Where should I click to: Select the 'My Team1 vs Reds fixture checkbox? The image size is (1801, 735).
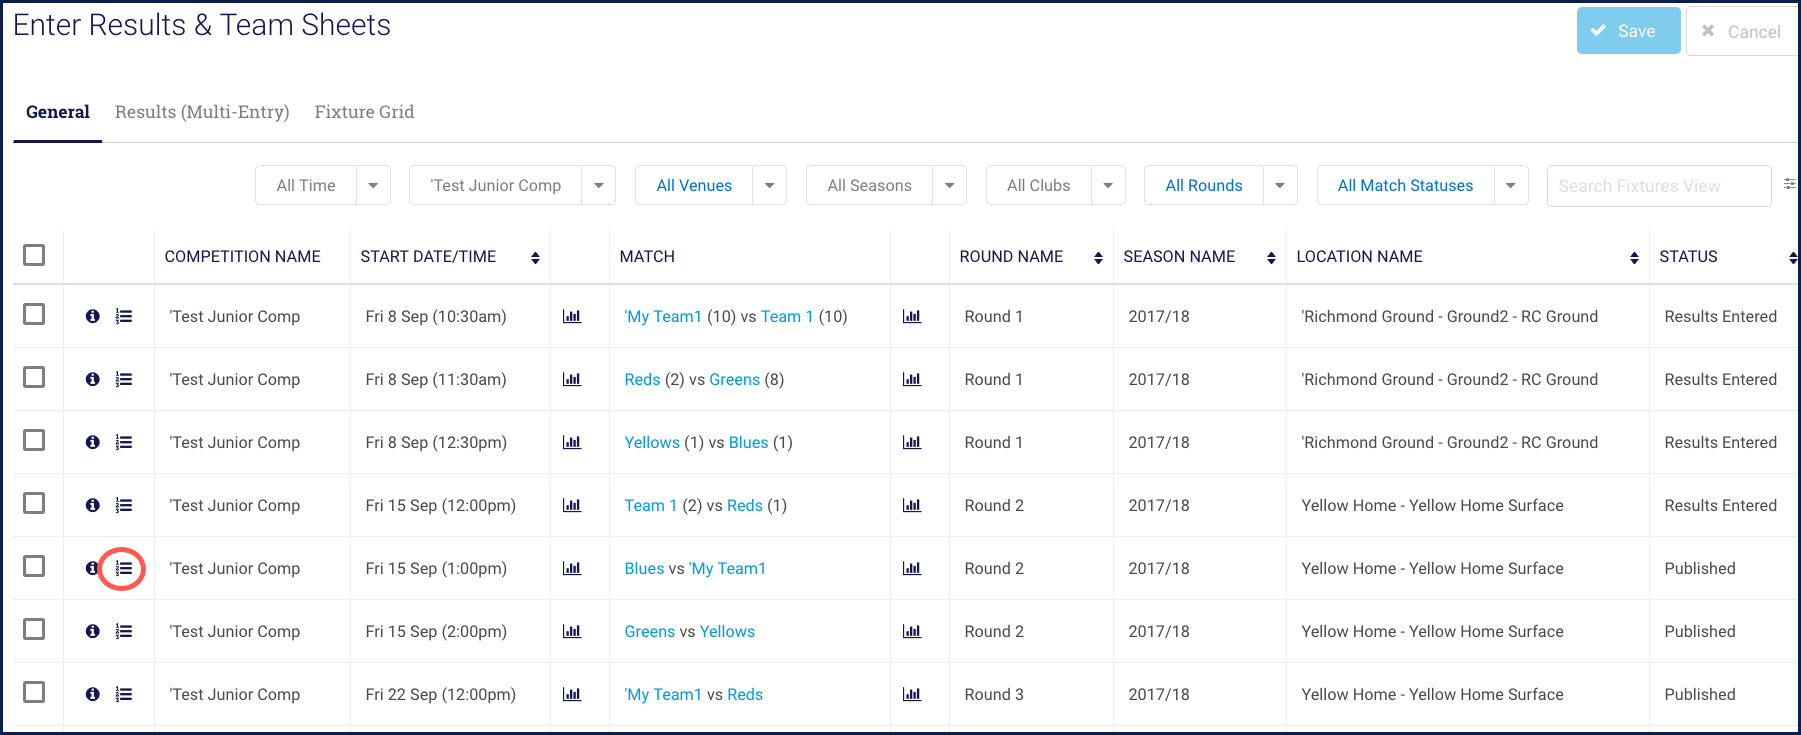(x=34, y=692)
